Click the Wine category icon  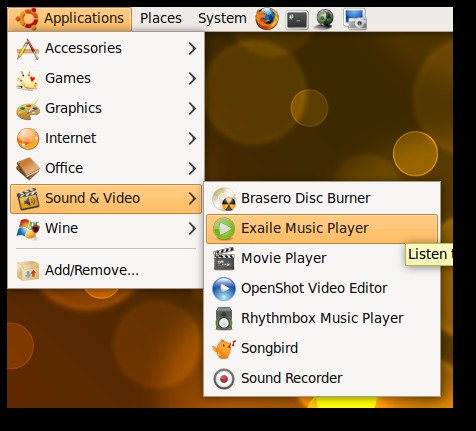[28, 229]
